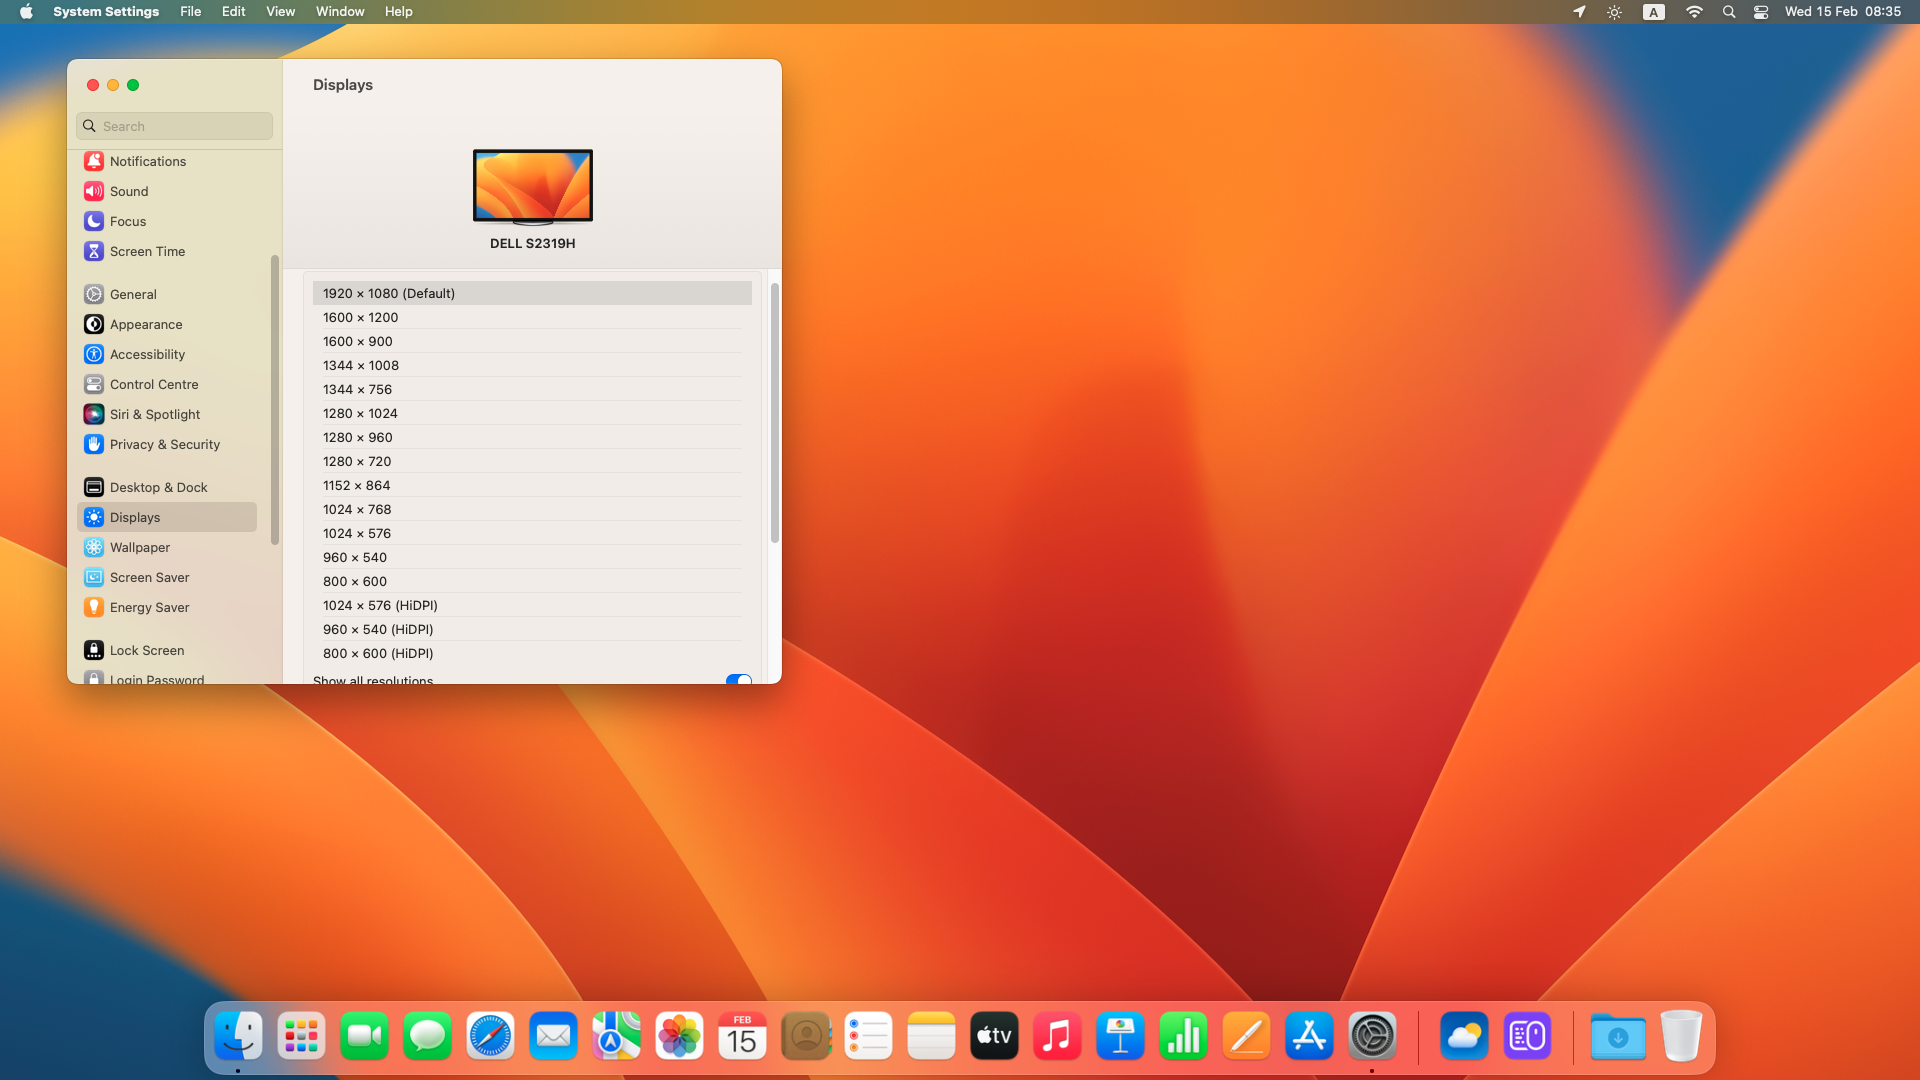The height and width of the screenshot is (1080, 1920).
Task: Select Sound in the settings sidebar
Action: 128,191
